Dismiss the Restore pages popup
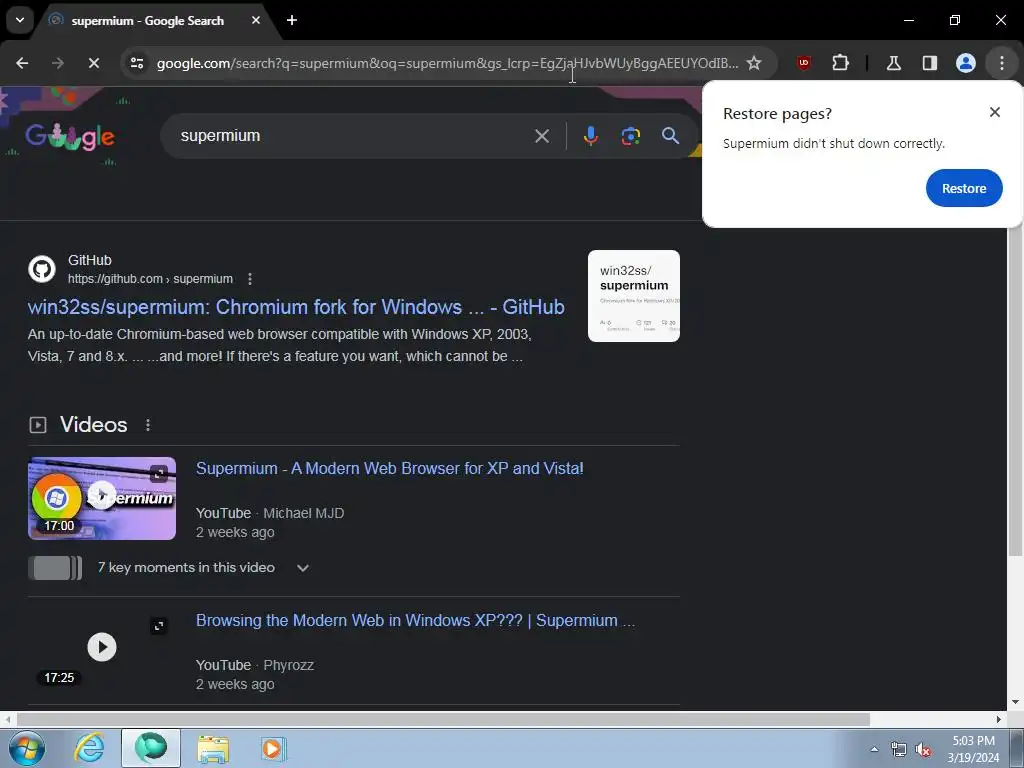Screen dimensions: 1024x768 tap(995, 112)
